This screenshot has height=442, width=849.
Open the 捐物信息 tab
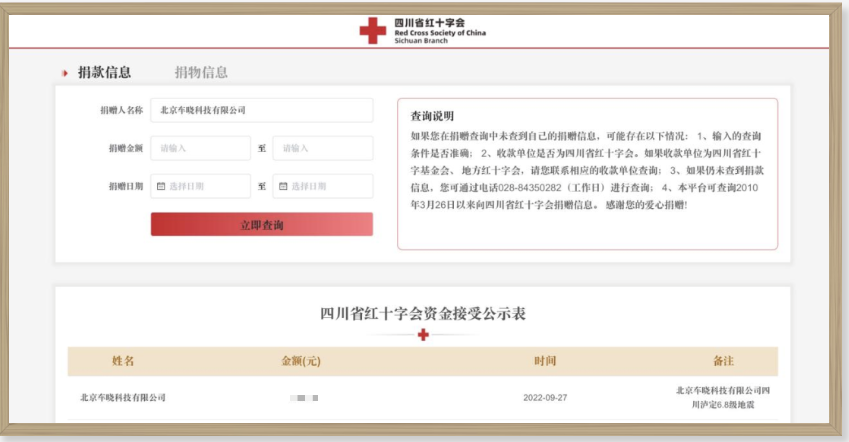pyautogui.click(x=201, y=72)
